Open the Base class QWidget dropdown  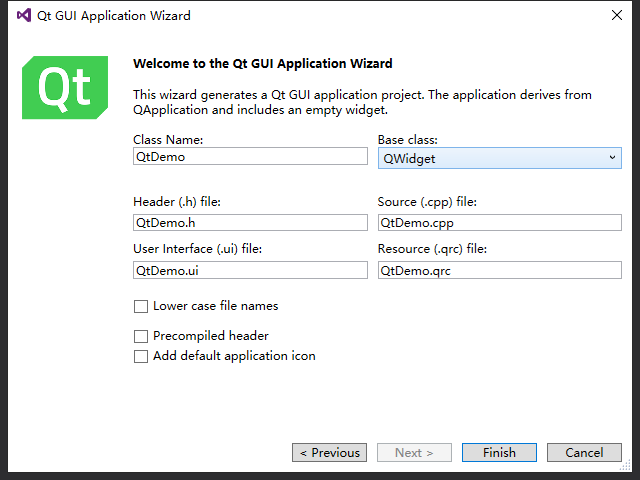(x=500, y=158)
